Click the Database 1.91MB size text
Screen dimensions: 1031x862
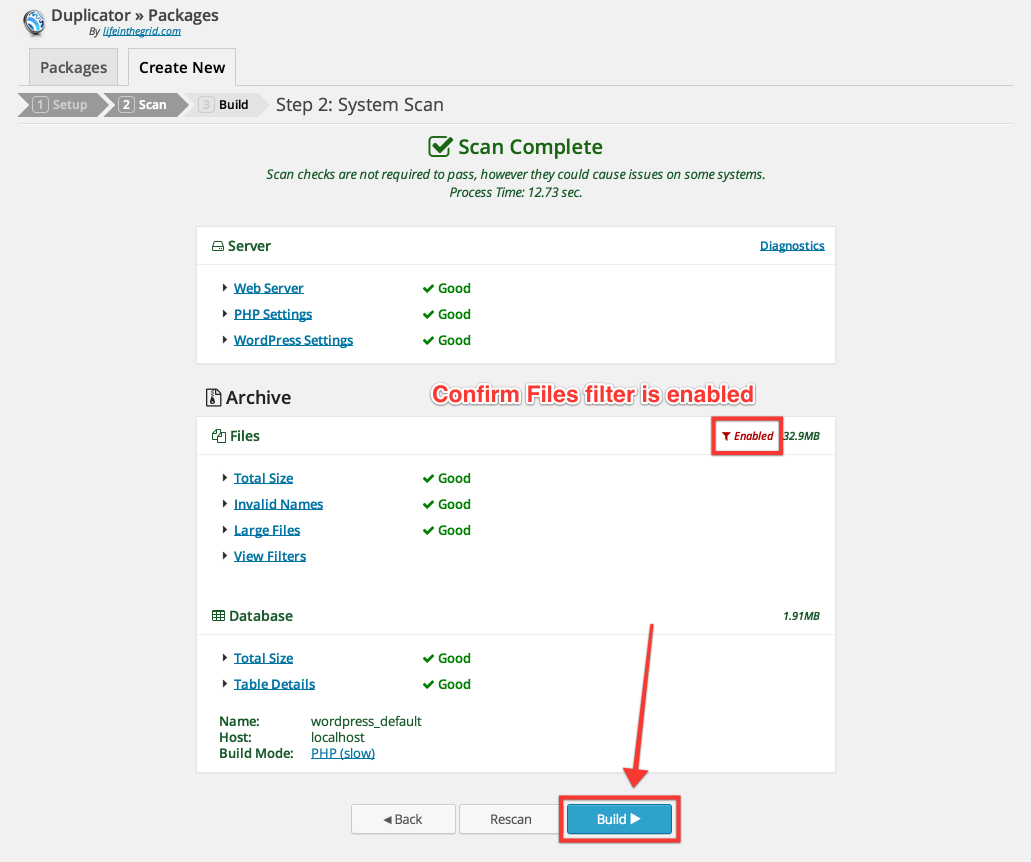(802, 616)
